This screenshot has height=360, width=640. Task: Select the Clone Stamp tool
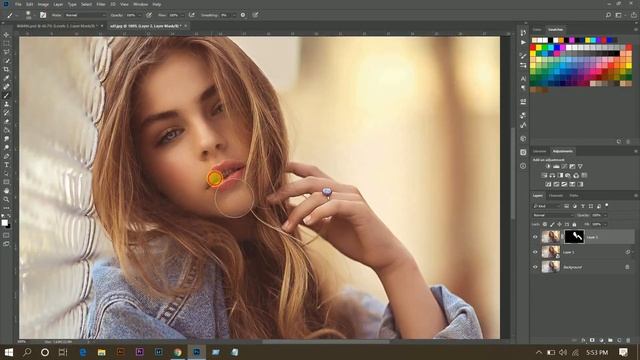tap(7, 104)
